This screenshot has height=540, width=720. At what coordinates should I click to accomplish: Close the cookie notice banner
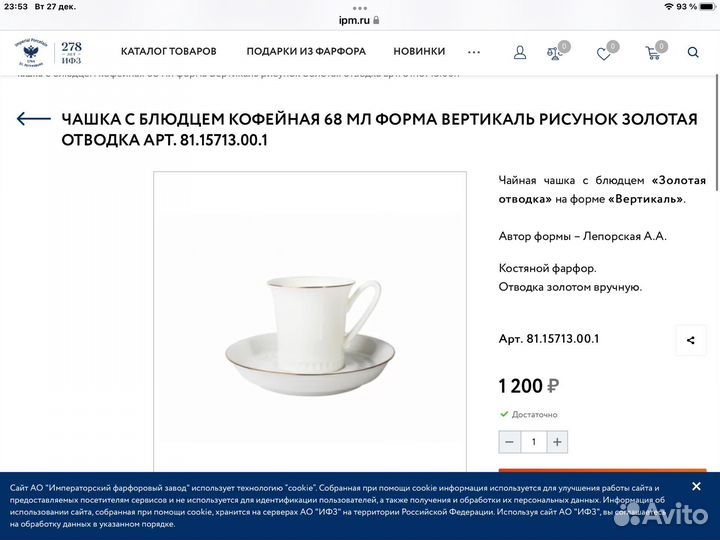click(x=696, y=486)
